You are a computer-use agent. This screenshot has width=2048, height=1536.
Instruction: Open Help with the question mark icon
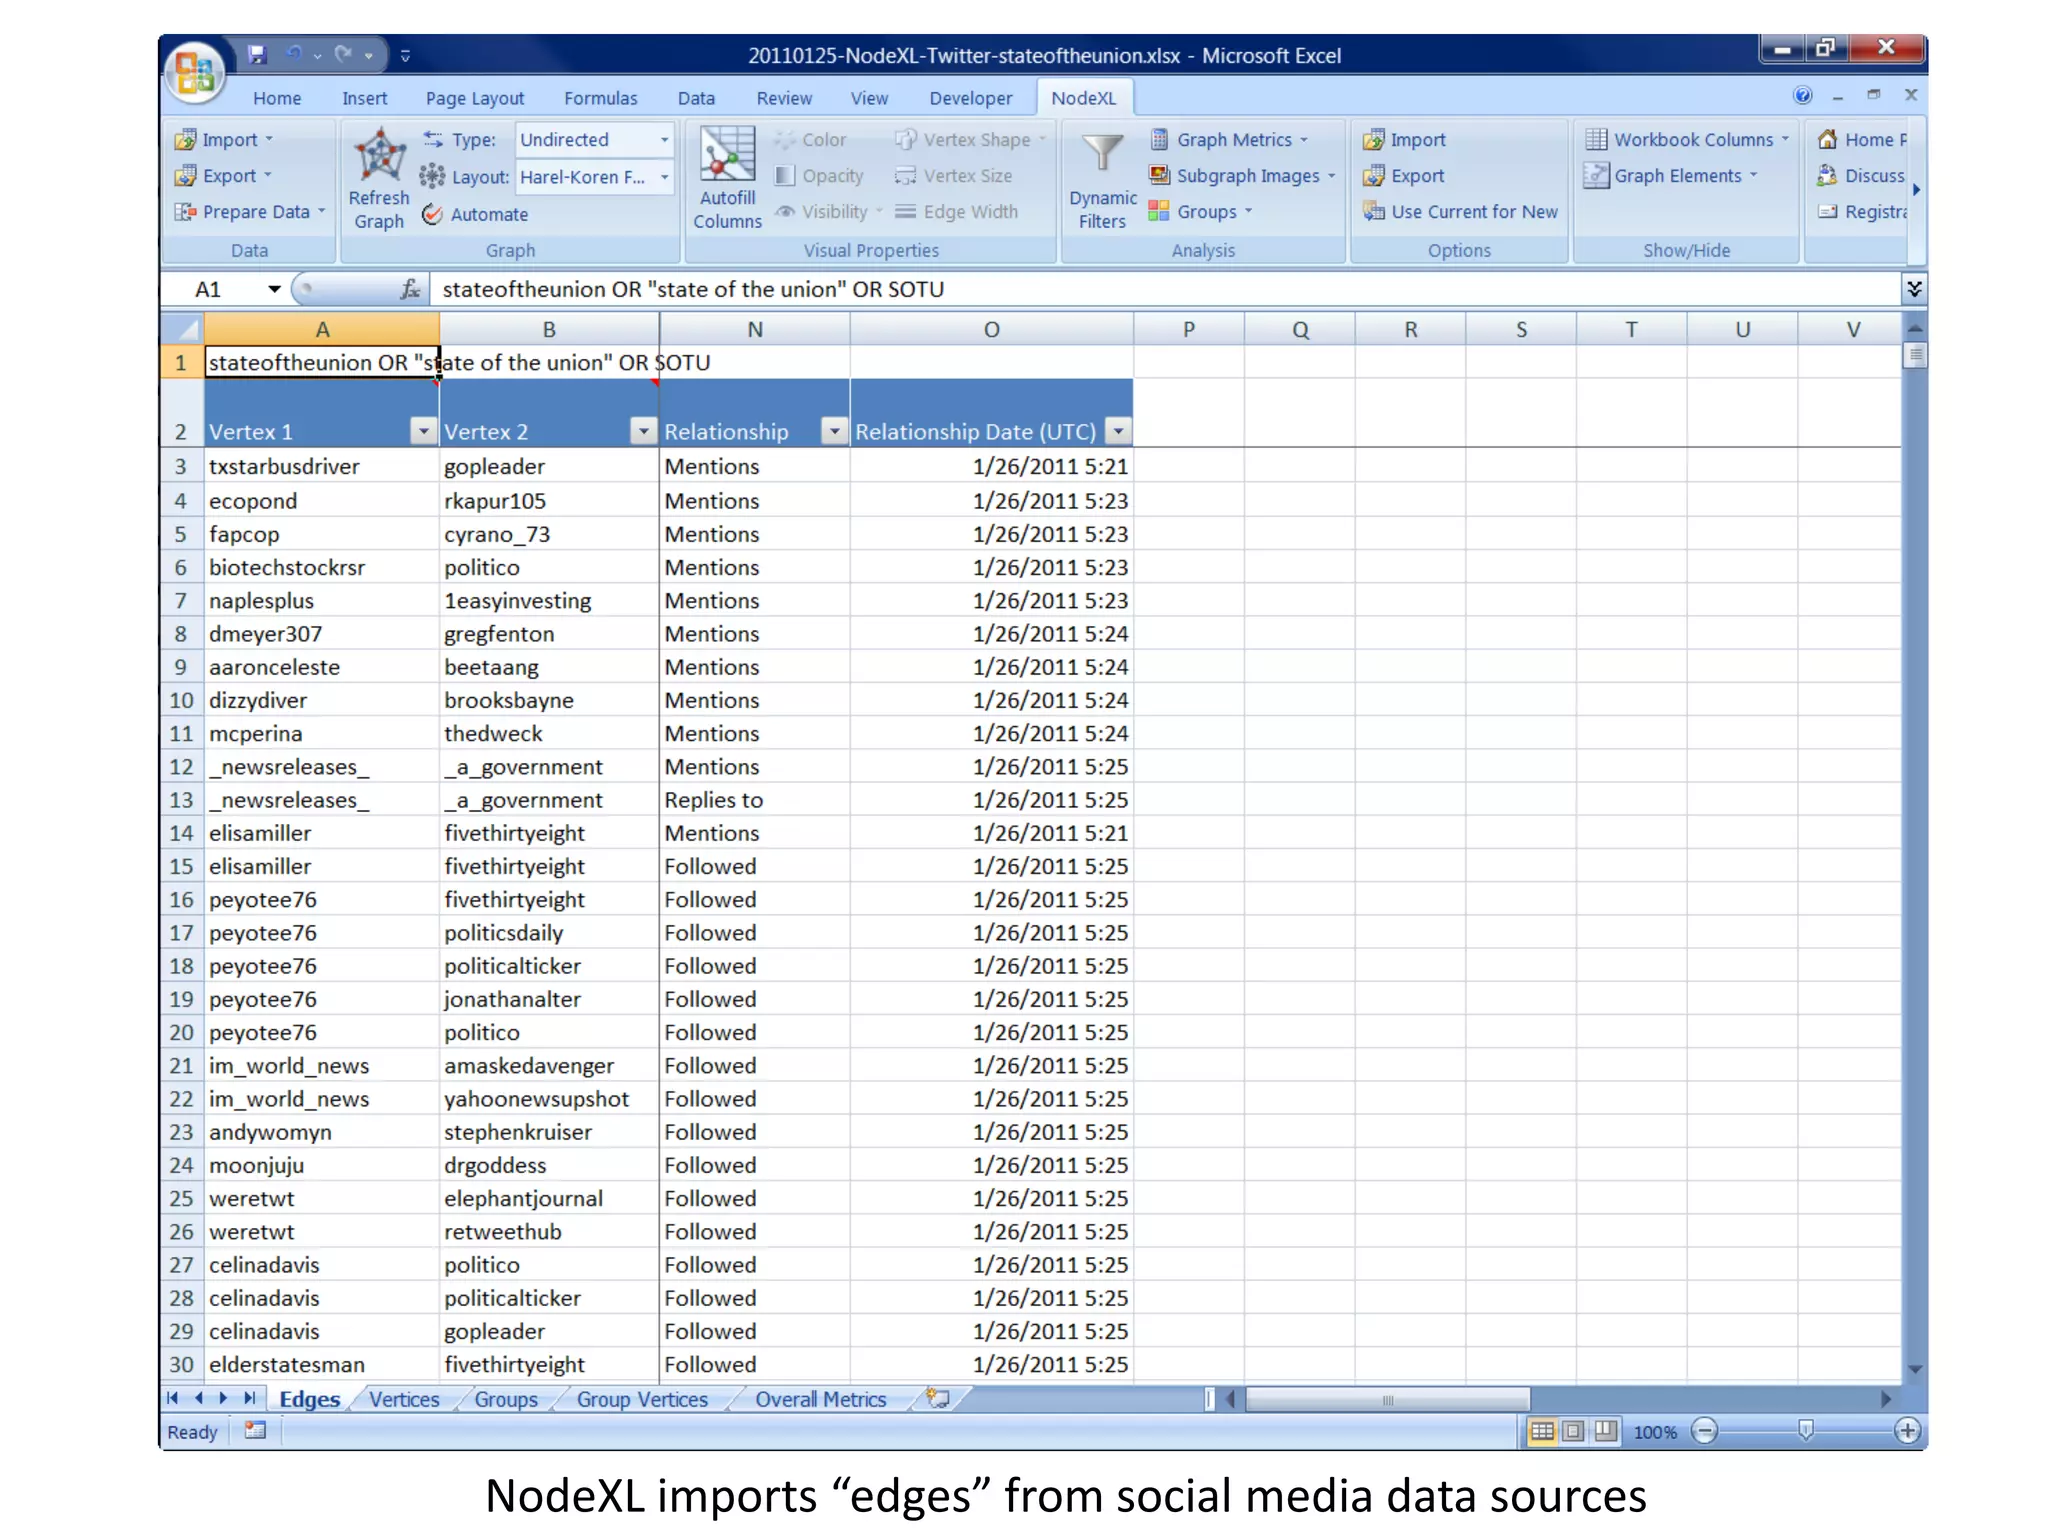pyautogui.click(x=1802, y=95)
